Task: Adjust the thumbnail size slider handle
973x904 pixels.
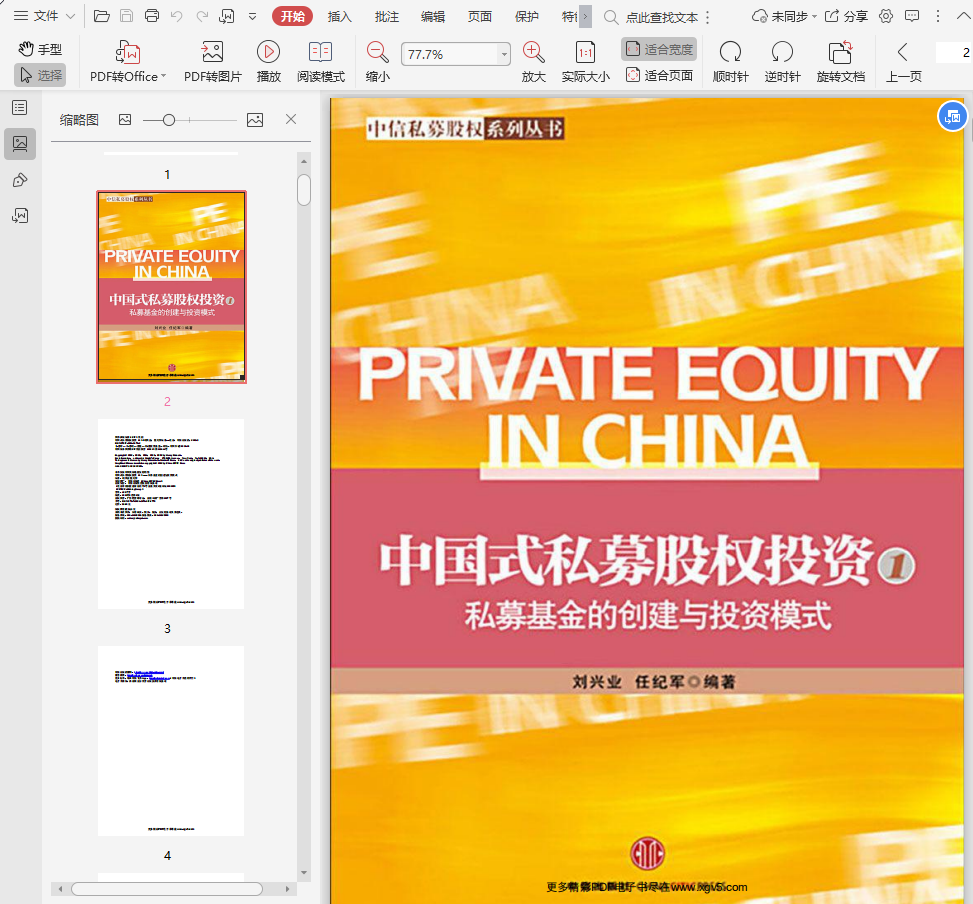Action: pyautogui.click(x=169, y=120)
